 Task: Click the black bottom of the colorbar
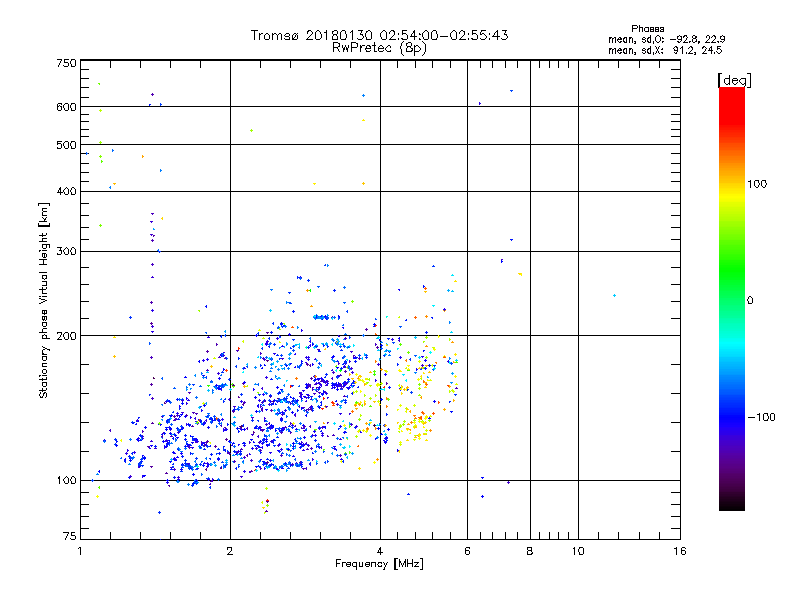coord(732,503)
